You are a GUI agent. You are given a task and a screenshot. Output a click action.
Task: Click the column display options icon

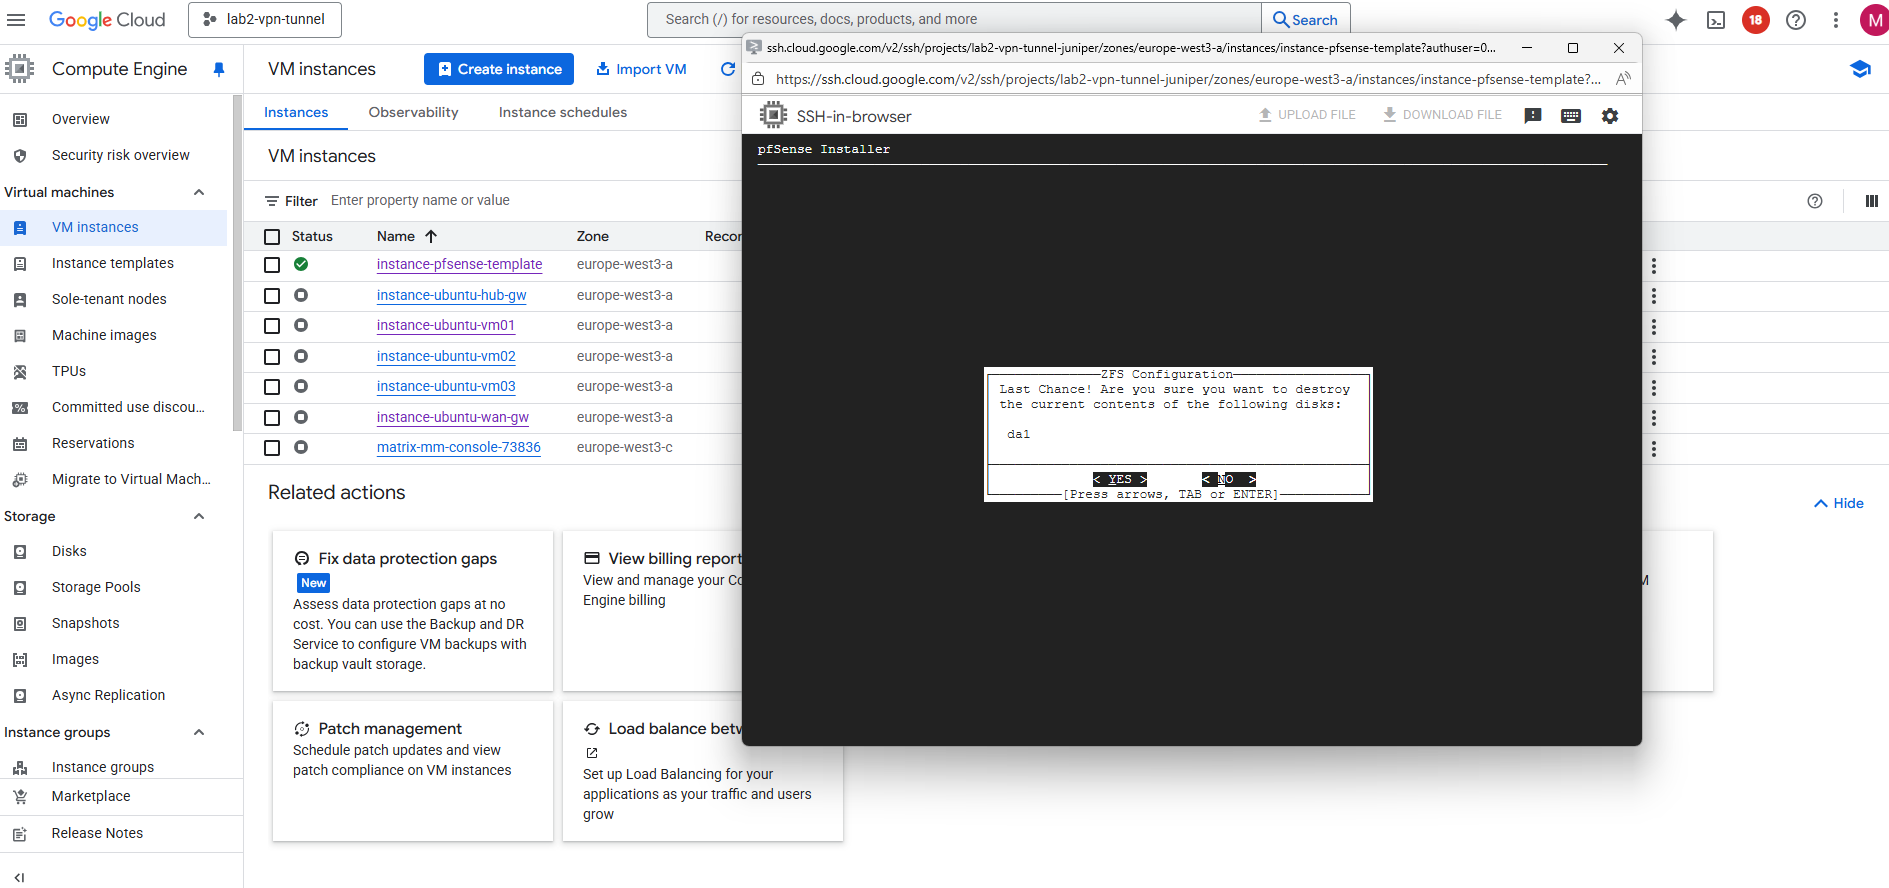point(1871,201)
